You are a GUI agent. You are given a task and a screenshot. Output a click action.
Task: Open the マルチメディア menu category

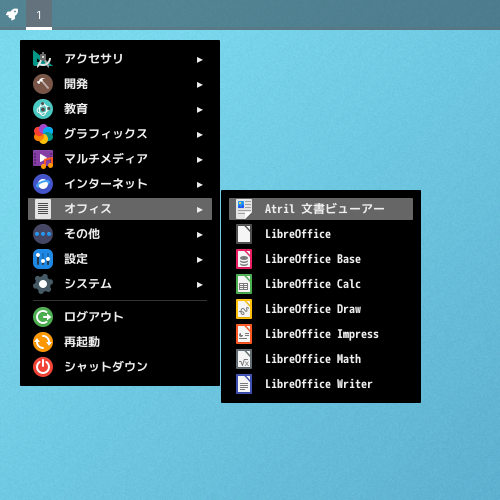pos(120,159)
